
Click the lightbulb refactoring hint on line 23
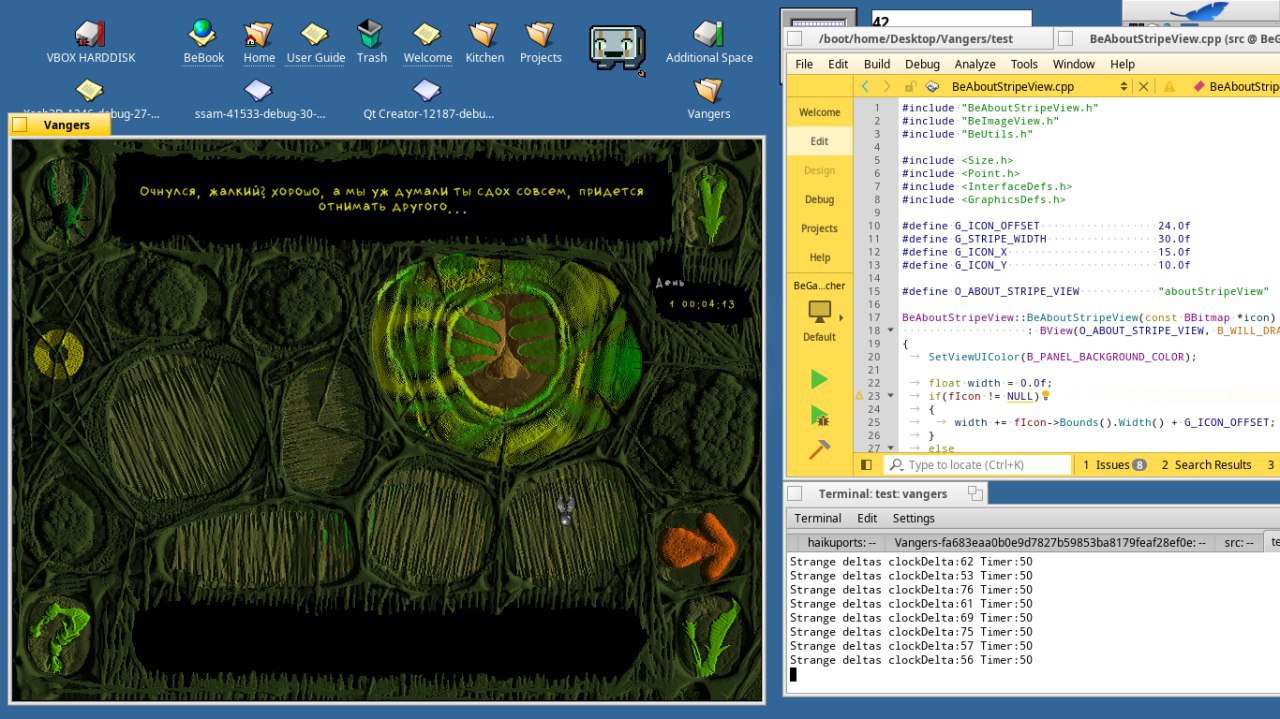click(1046, 396)
